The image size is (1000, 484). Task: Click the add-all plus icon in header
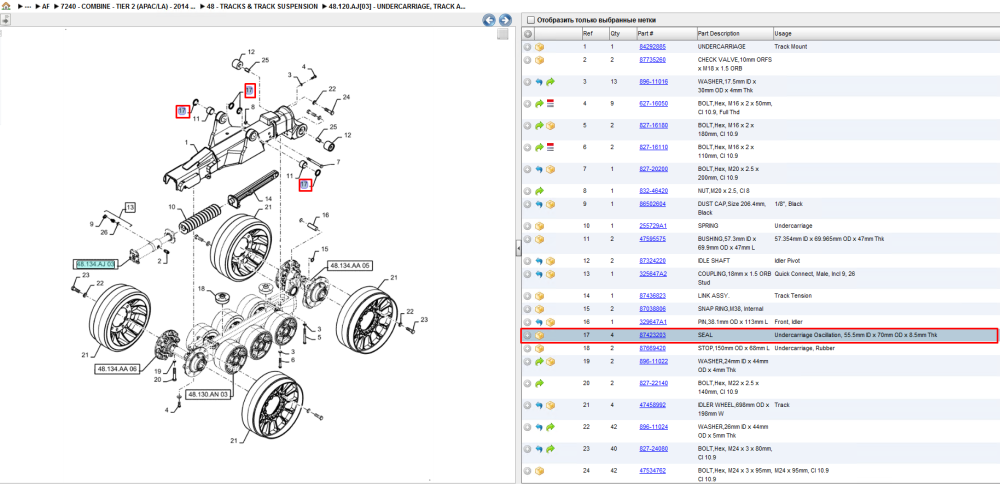pyautogui.click(x=528, y=33)
